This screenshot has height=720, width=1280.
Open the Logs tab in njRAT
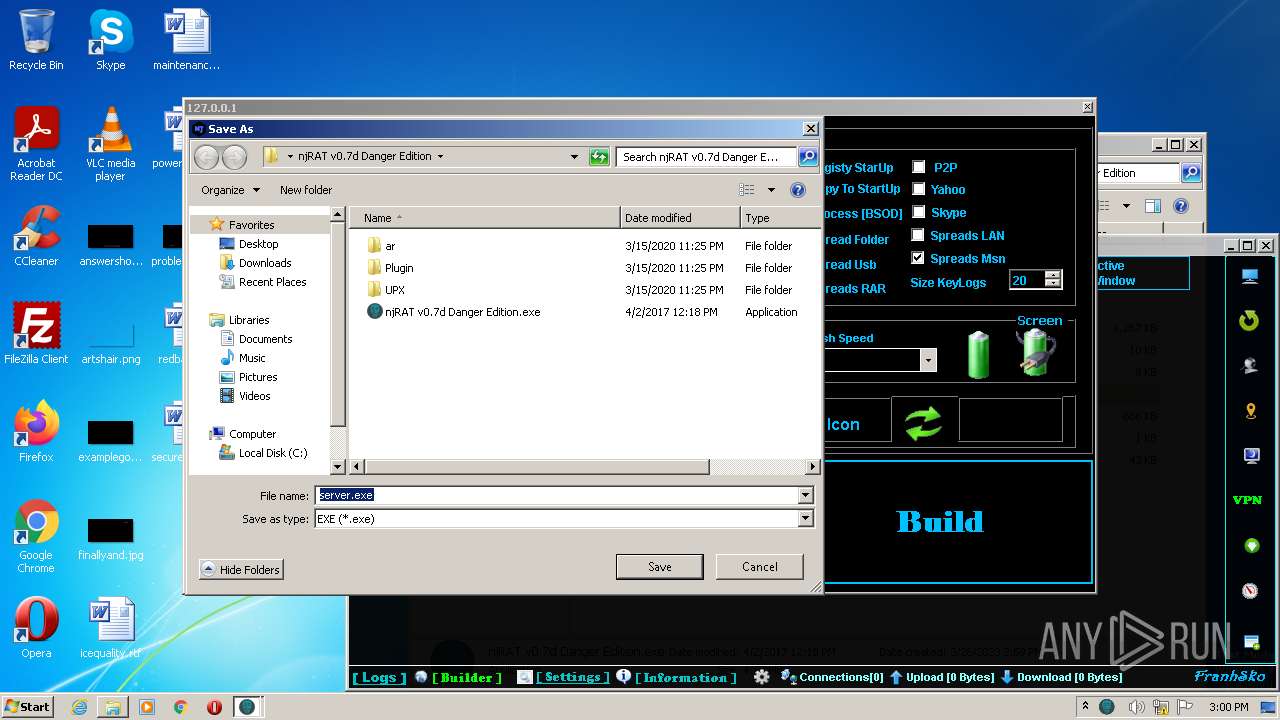[x=379, y=677]
